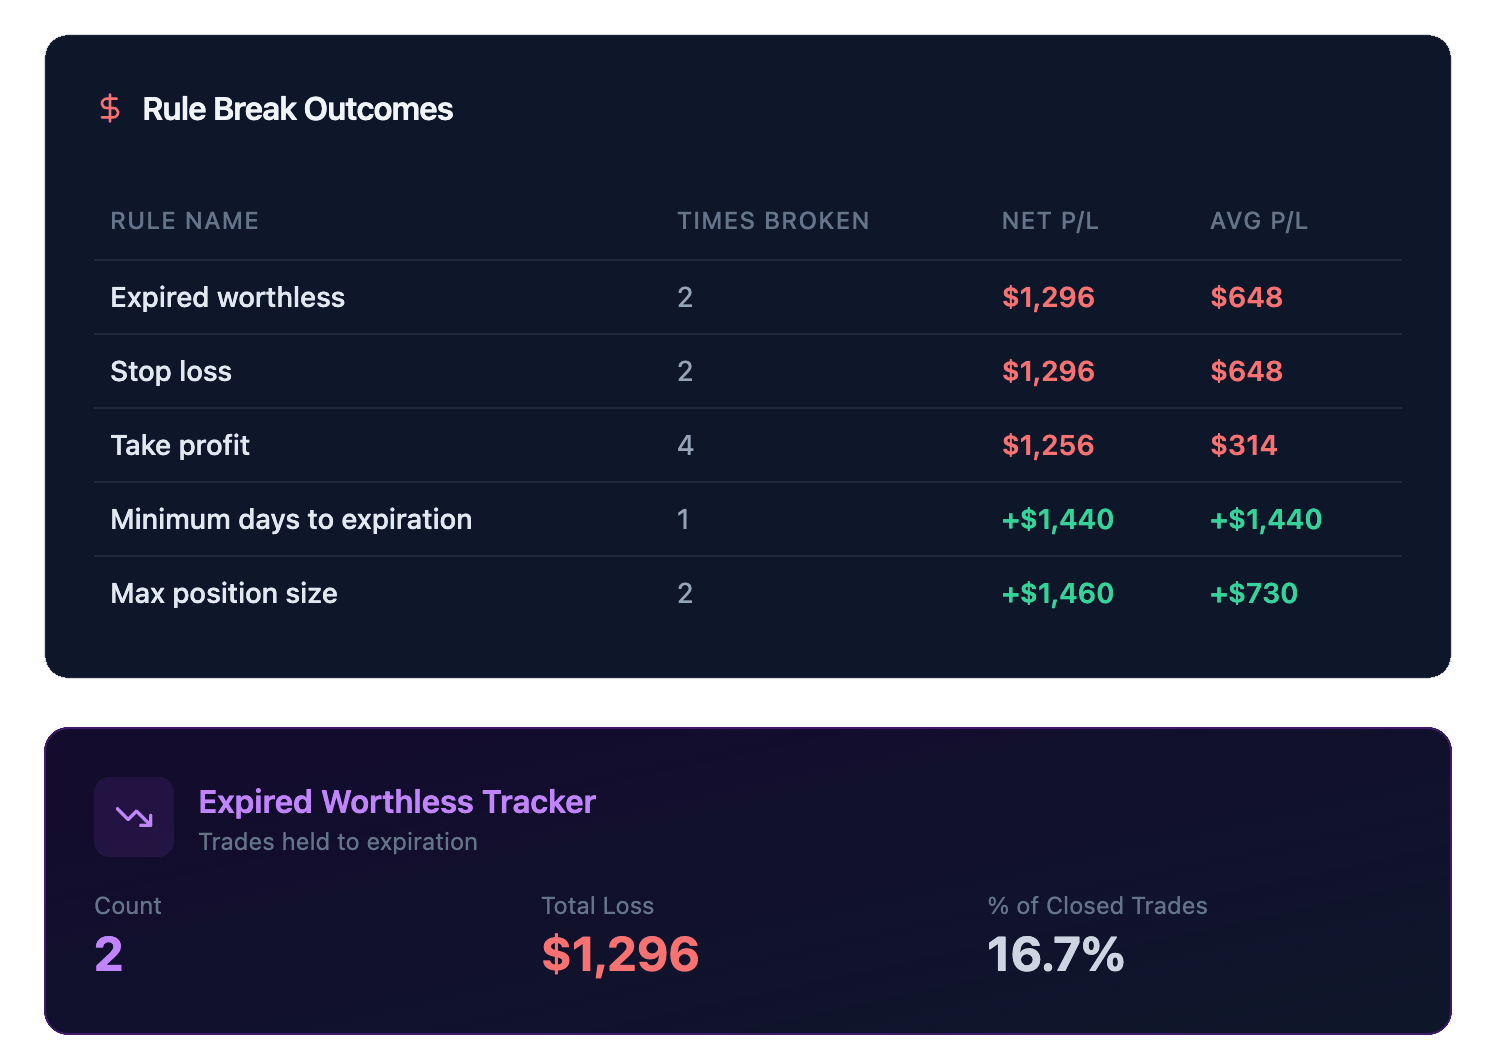Click the +$1,440 value for Minimum days rule
This screenshot has width=1494, height=1060.
point(1057,519)
